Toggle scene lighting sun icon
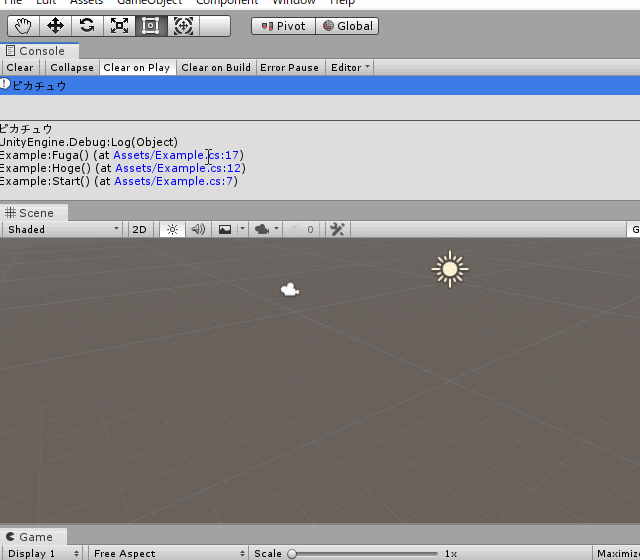 [172, 229]
